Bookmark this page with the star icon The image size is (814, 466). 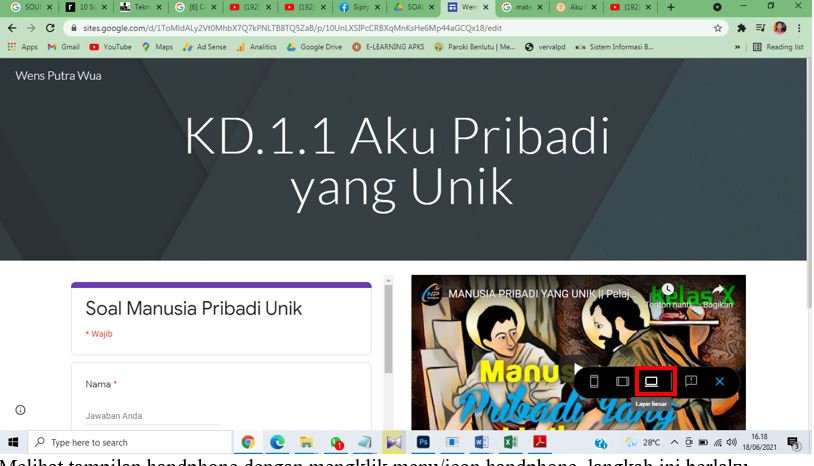(718, 28)
